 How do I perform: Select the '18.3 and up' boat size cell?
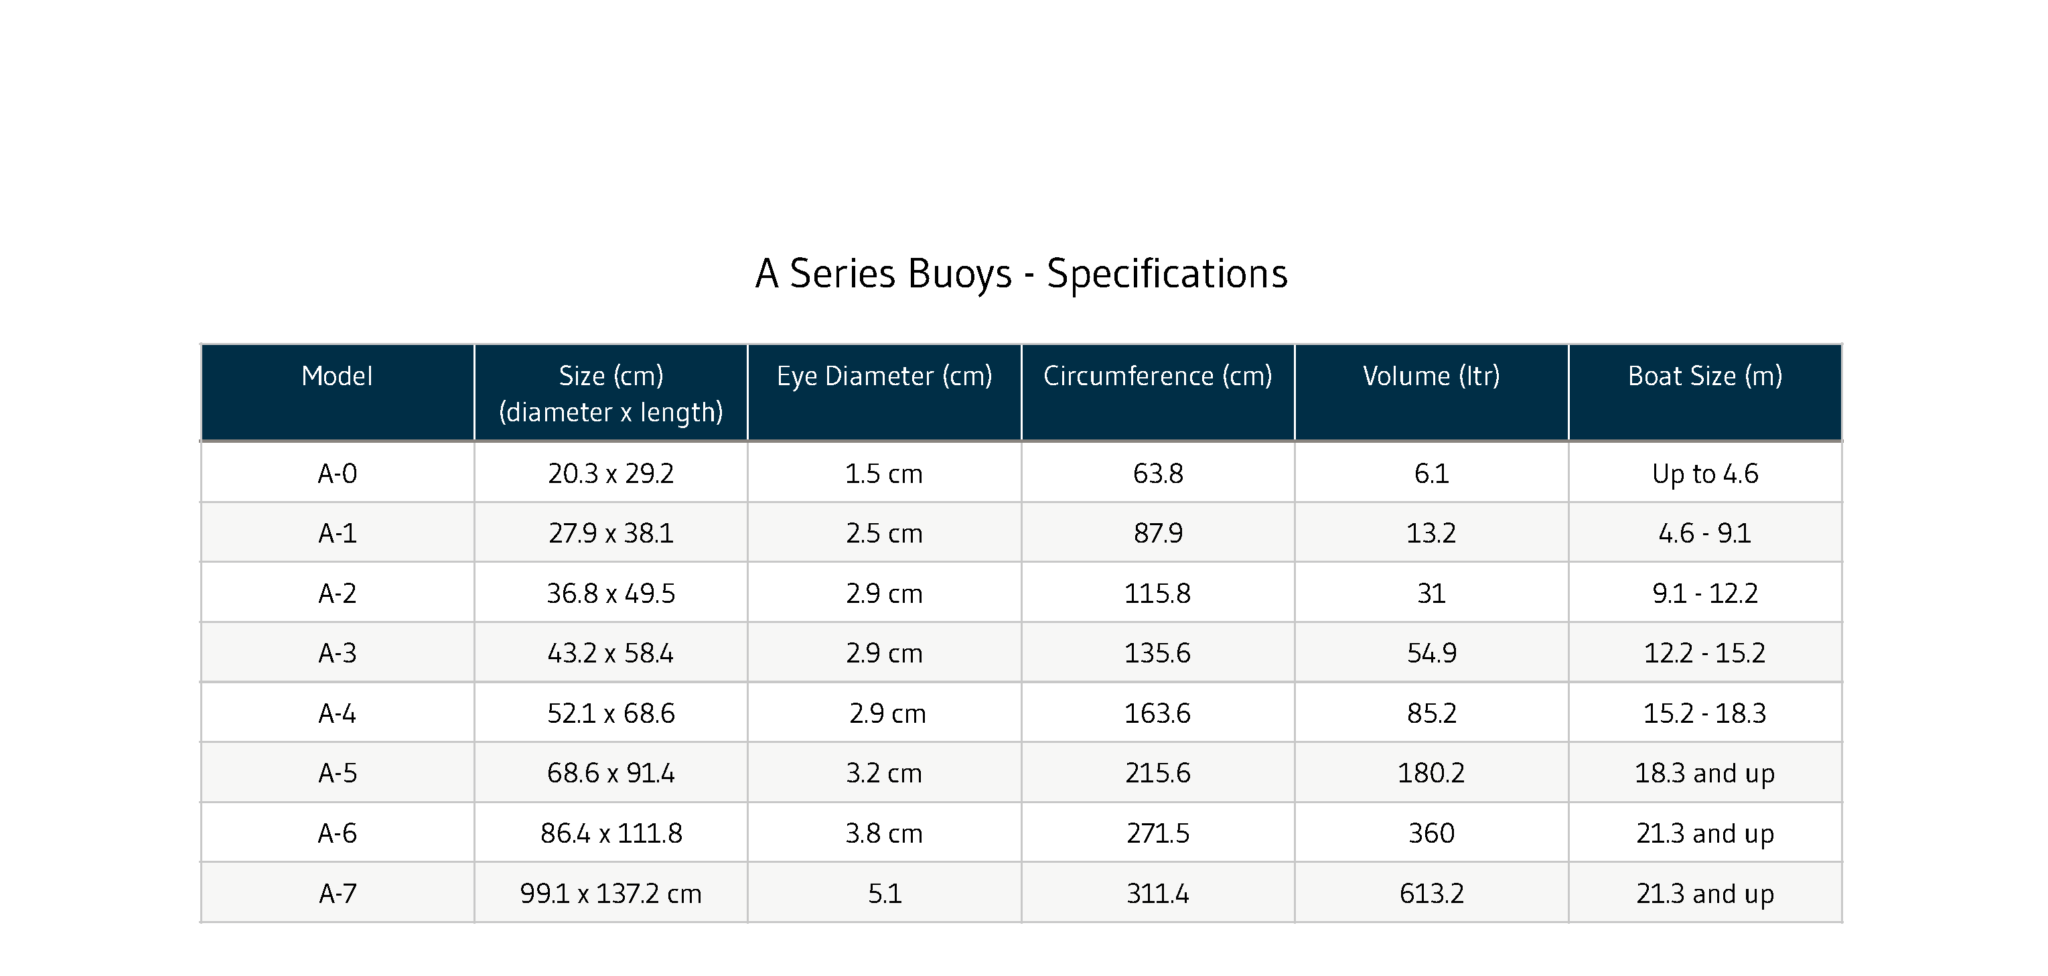(x=1705, y=774)
